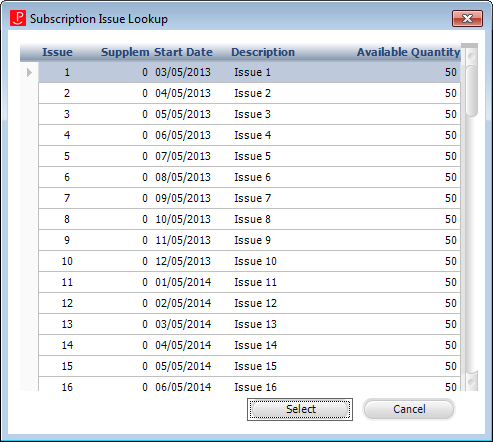The width and height of the screenshot is (493, 442).
Task: Click the Select button
Action: [300, 409]
